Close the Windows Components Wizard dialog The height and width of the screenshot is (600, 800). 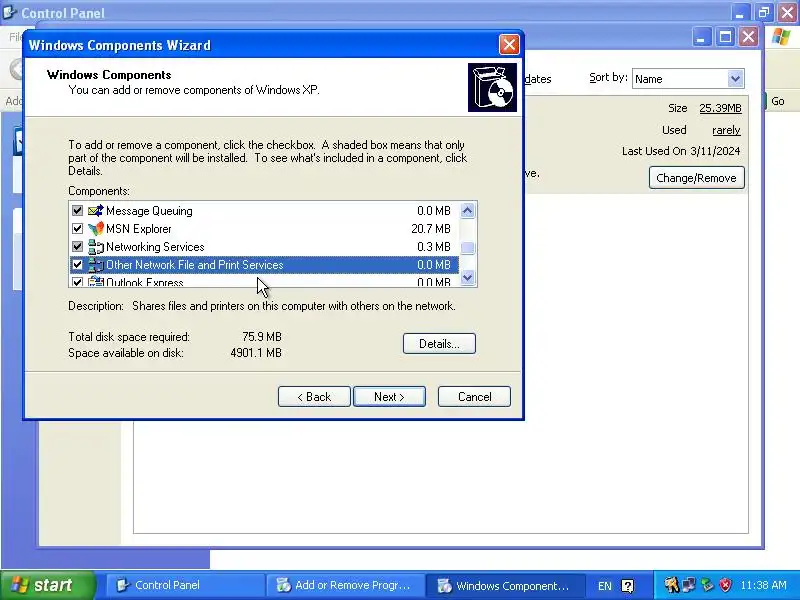point(509,45)
